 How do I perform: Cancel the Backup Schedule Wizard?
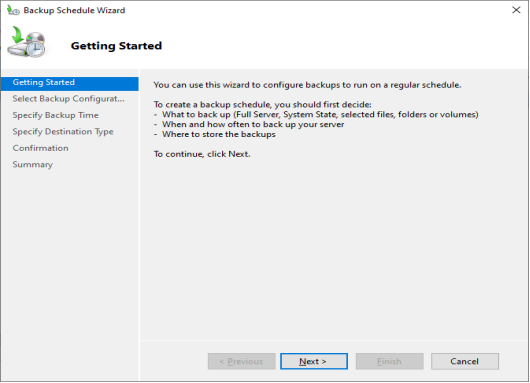tap(464, 361)
